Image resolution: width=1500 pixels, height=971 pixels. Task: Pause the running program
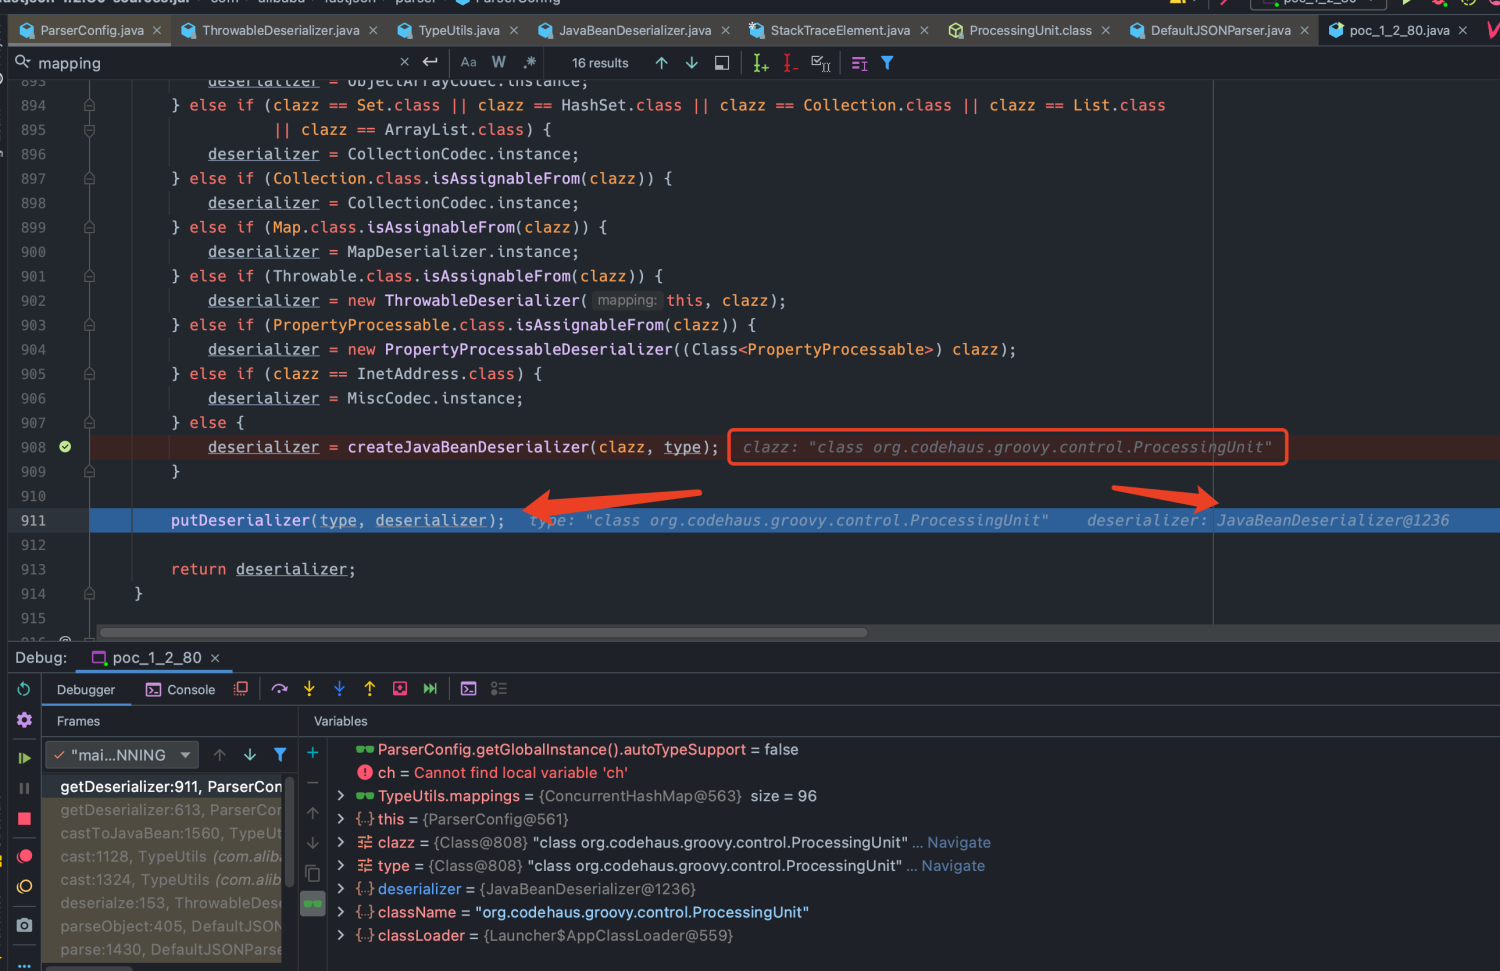coord(24,788)
